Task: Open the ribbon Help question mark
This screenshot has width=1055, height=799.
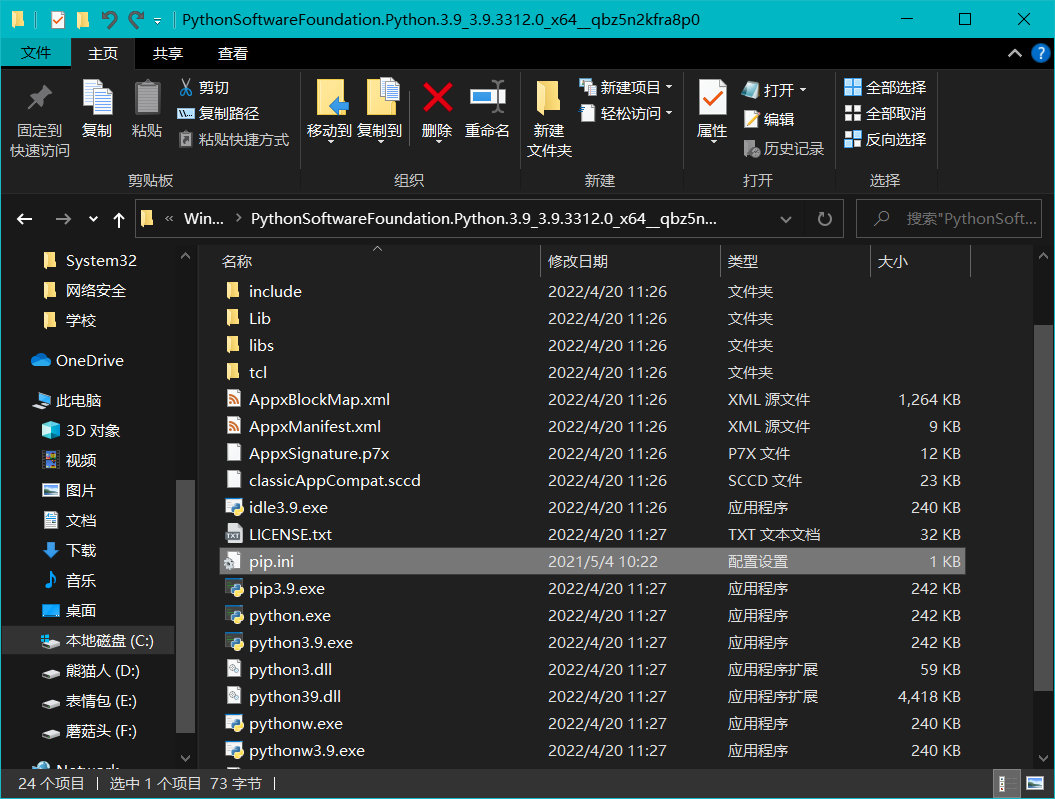Action: 1040,53
